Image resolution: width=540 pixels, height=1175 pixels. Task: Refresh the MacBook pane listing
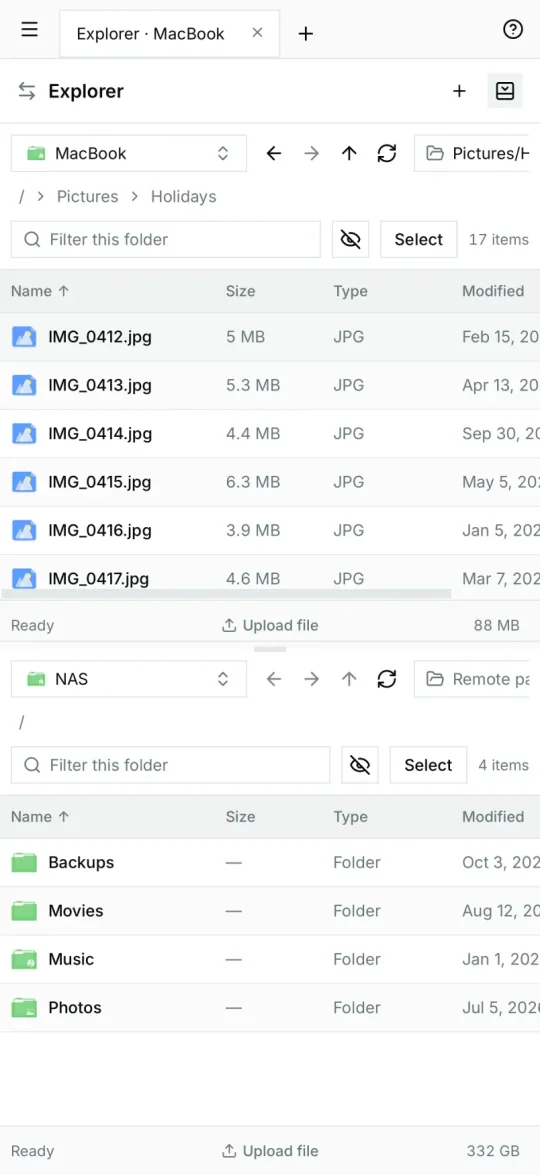coord(386,154)
